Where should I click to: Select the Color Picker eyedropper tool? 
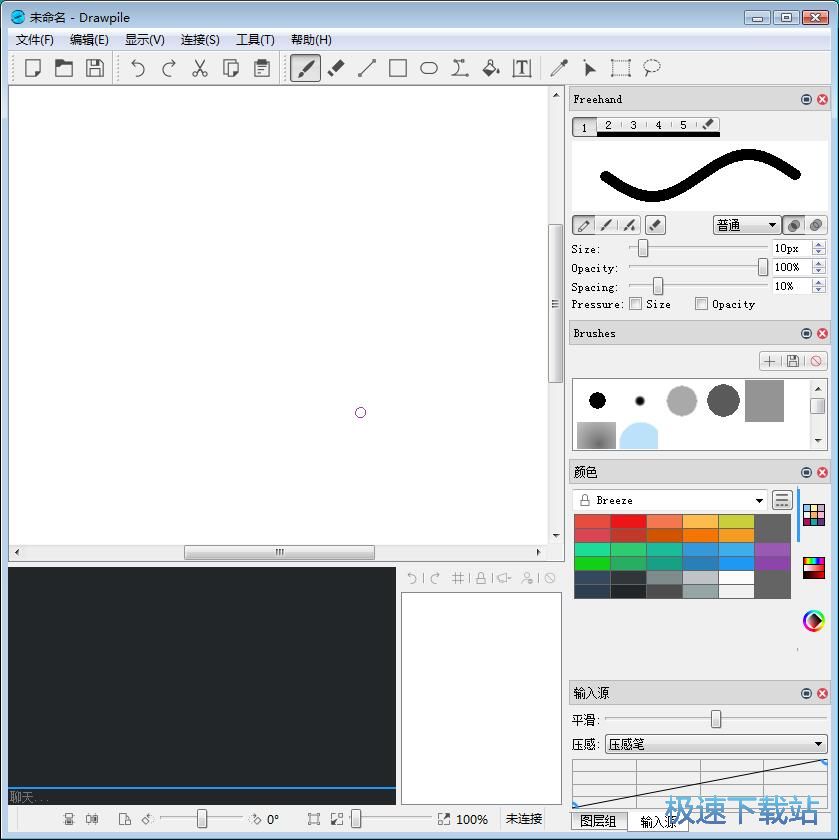(558, 68)
